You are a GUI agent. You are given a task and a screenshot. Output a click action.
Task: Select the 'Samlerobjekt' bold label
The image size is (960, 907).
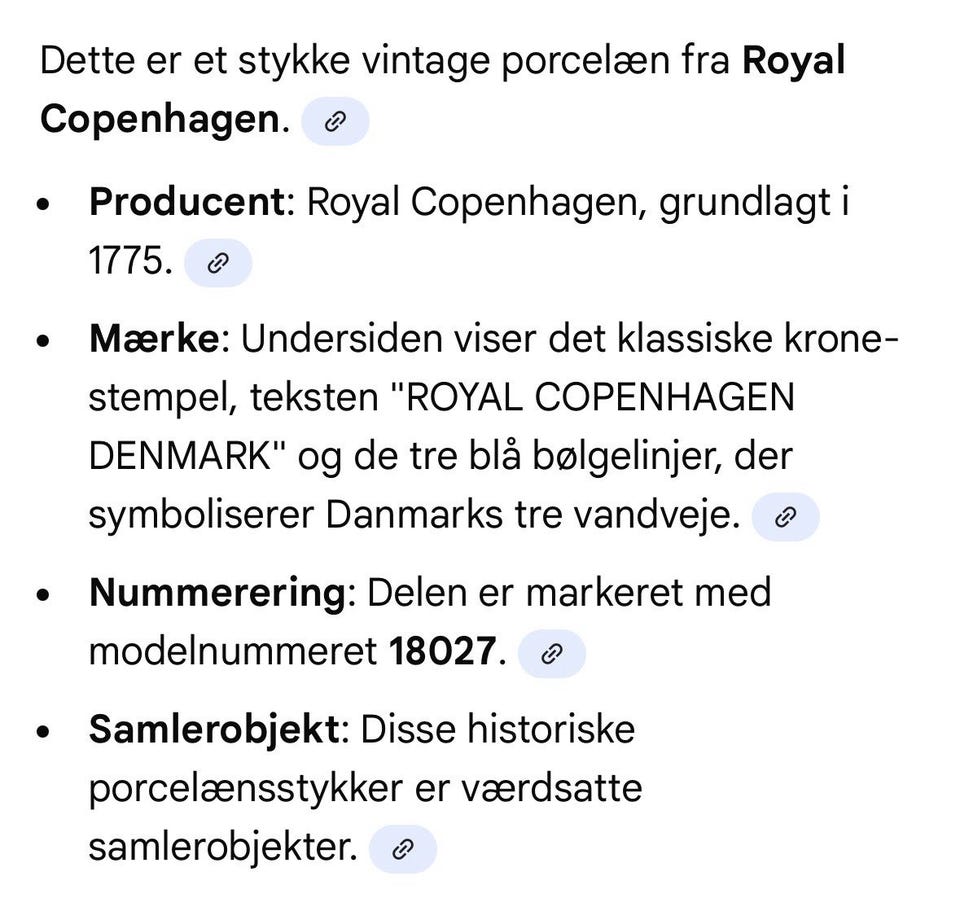[x=214, y=729]
